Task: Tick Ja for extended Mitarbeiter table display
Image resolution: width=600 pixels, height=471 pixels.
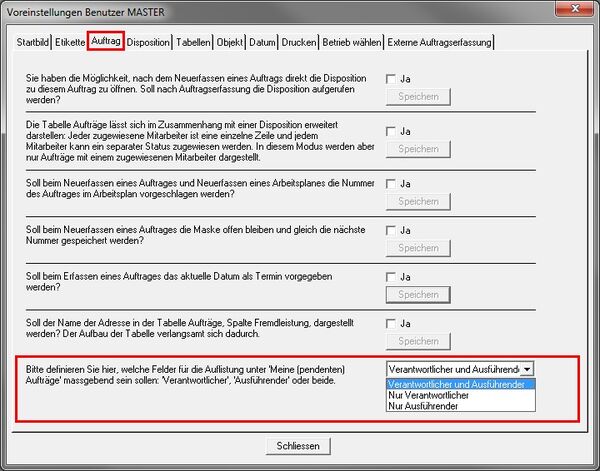Action: coord(392,130)
